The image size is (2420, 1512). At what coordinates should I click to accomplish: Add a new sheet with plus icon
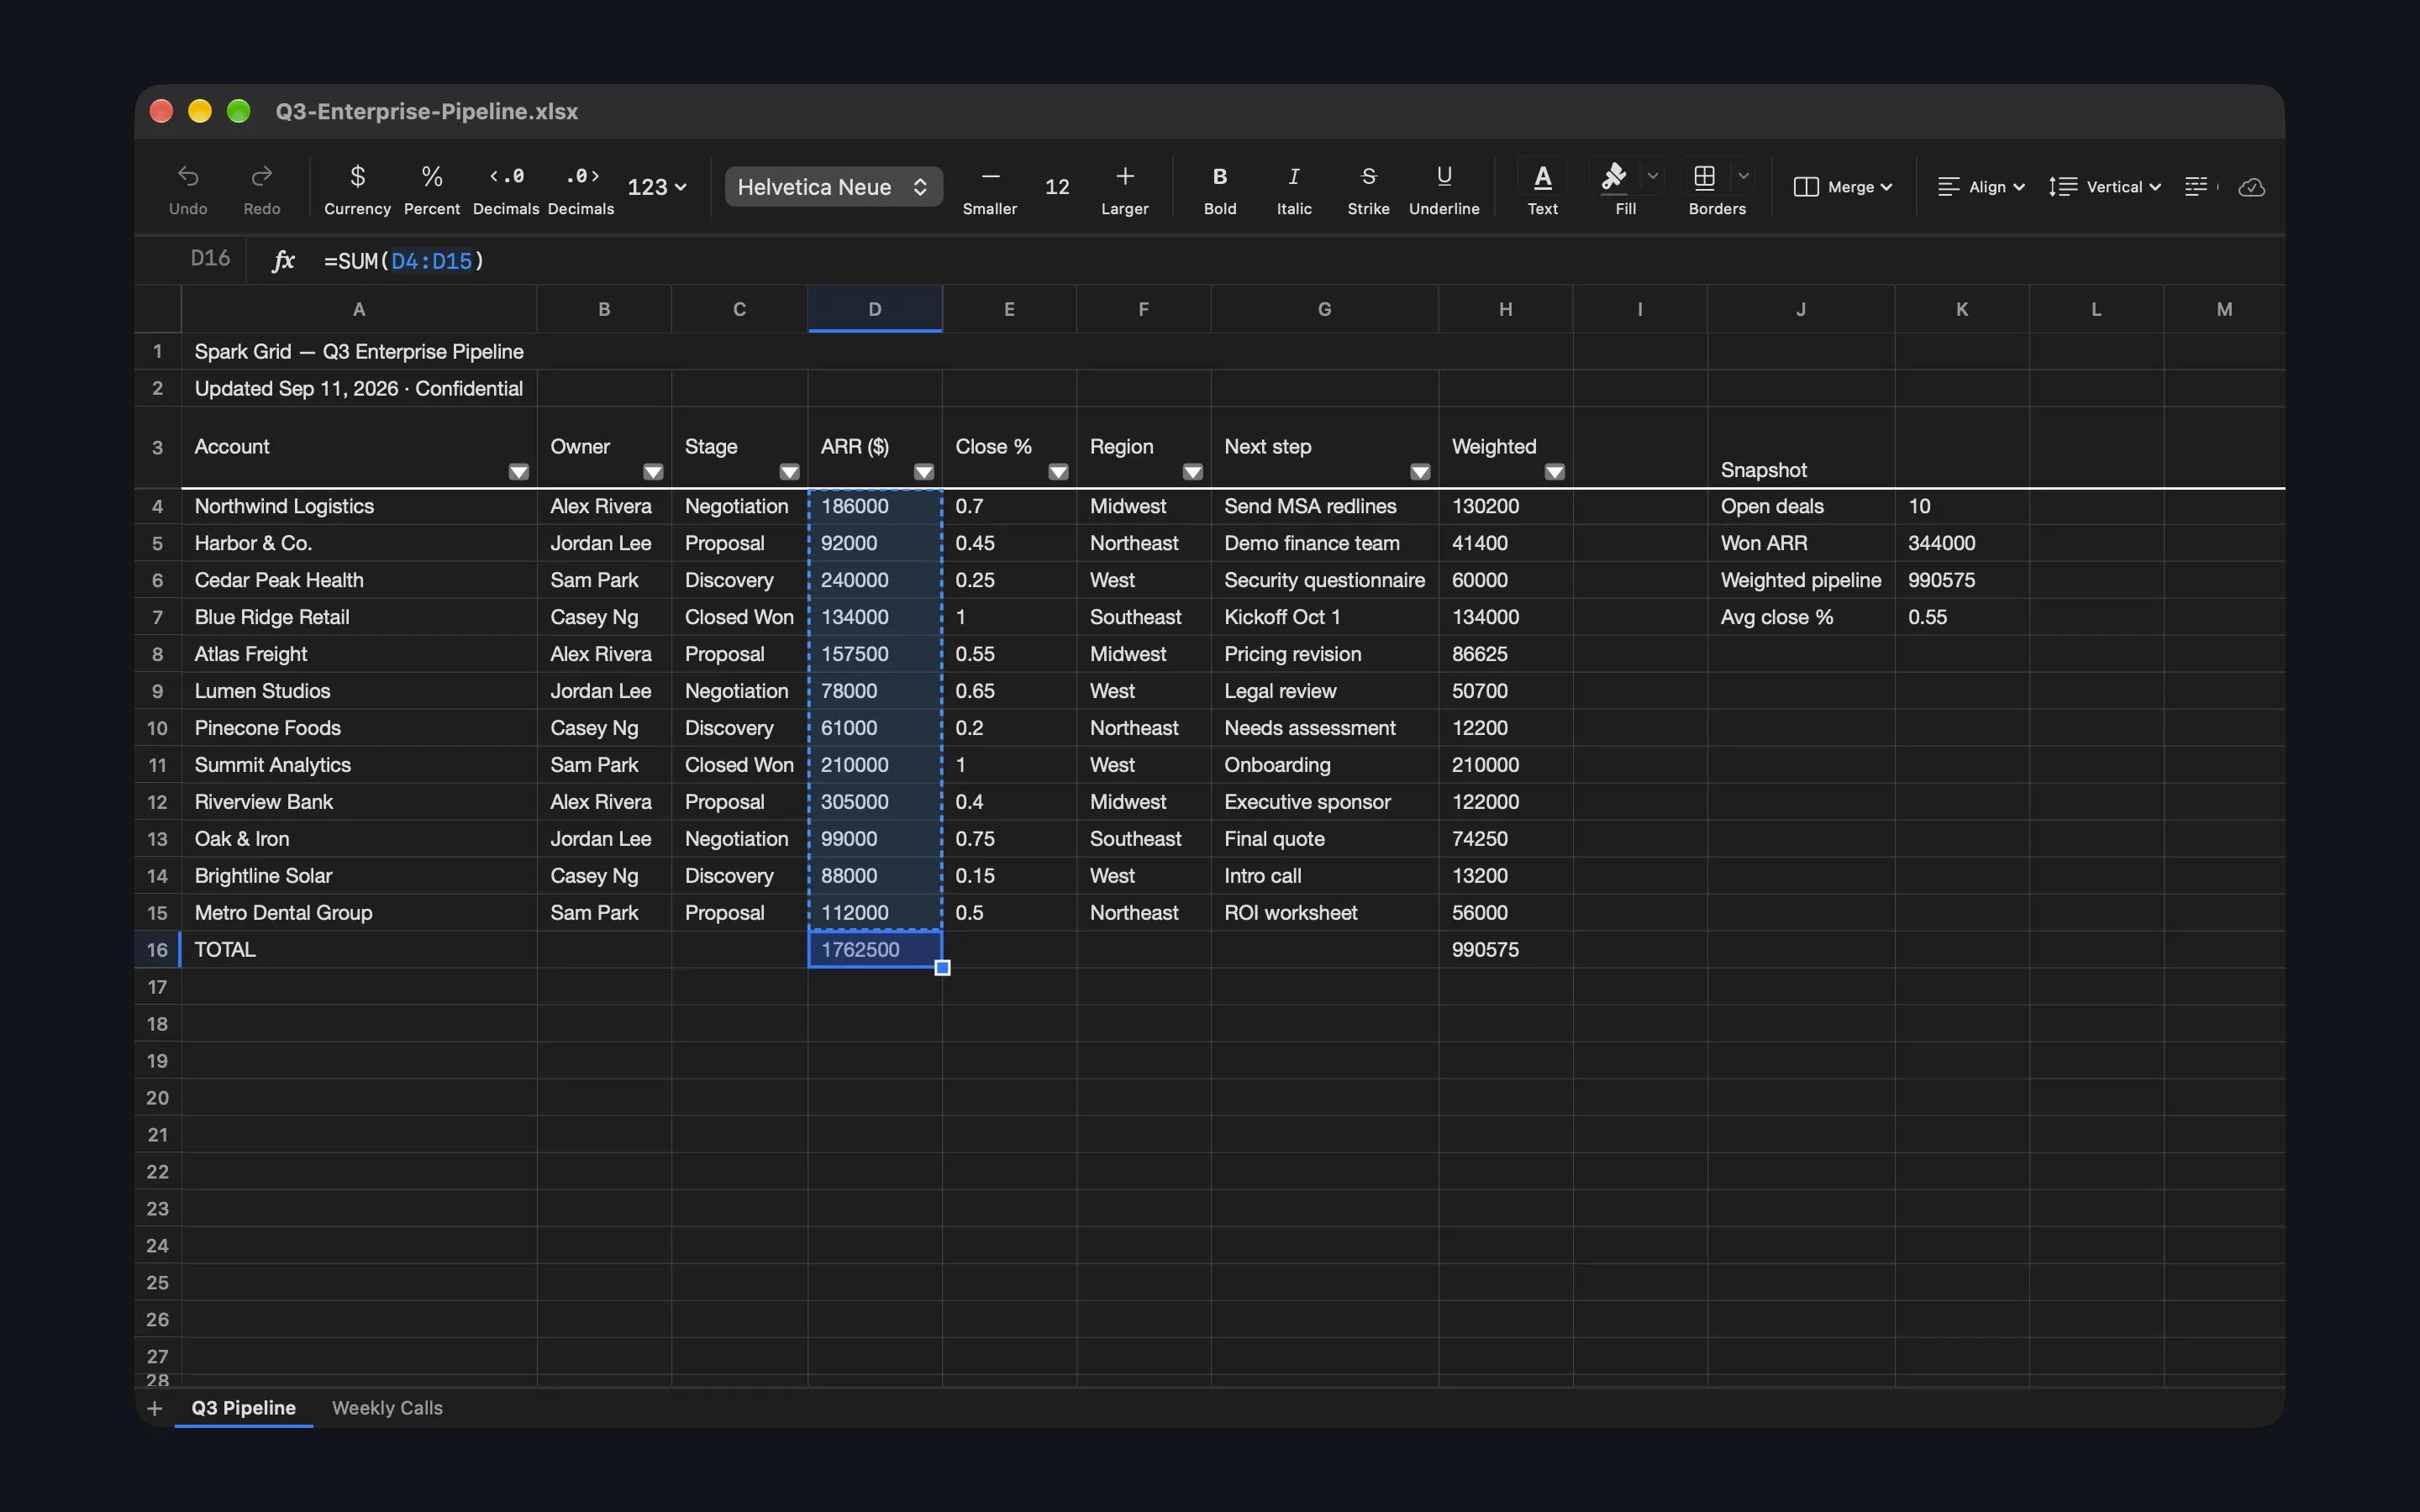tap(154, 1408)
